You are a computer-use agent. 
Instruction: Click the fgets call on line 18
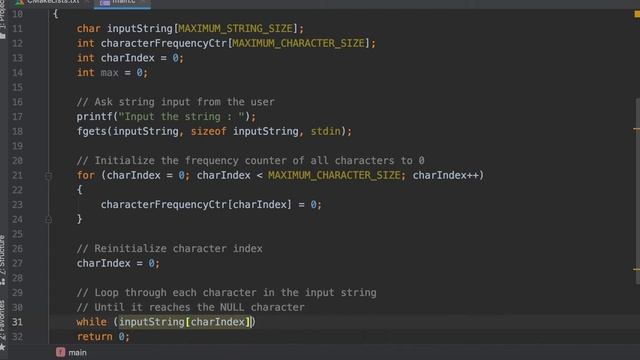(x=91, y=131)
